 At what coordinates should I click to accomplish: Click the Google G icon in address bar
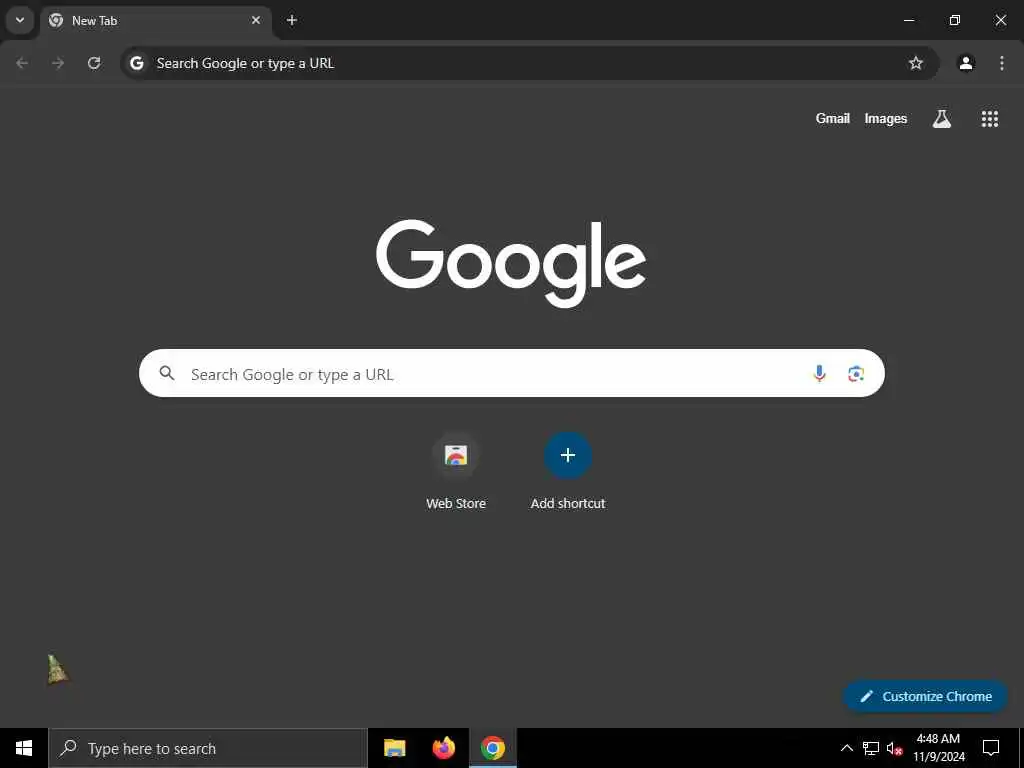pyautogui.click(x=136, y=63)
